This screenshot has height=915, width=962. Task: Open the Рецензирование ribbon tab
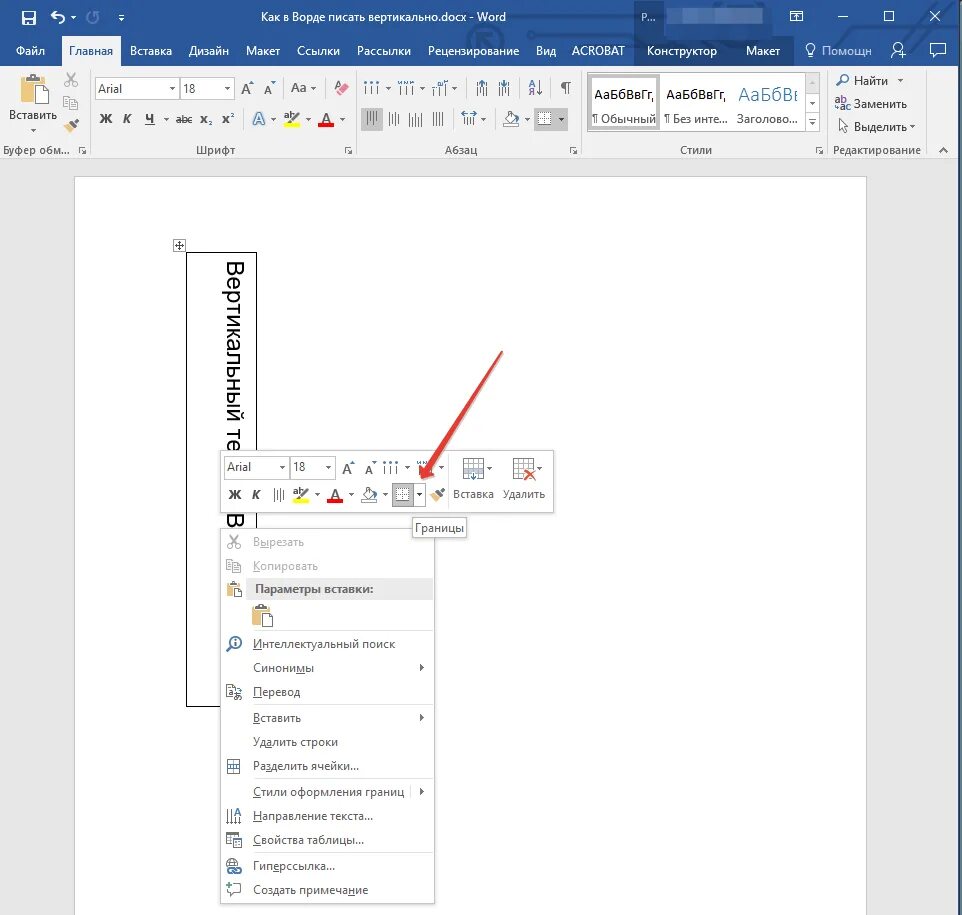(473, 51)
